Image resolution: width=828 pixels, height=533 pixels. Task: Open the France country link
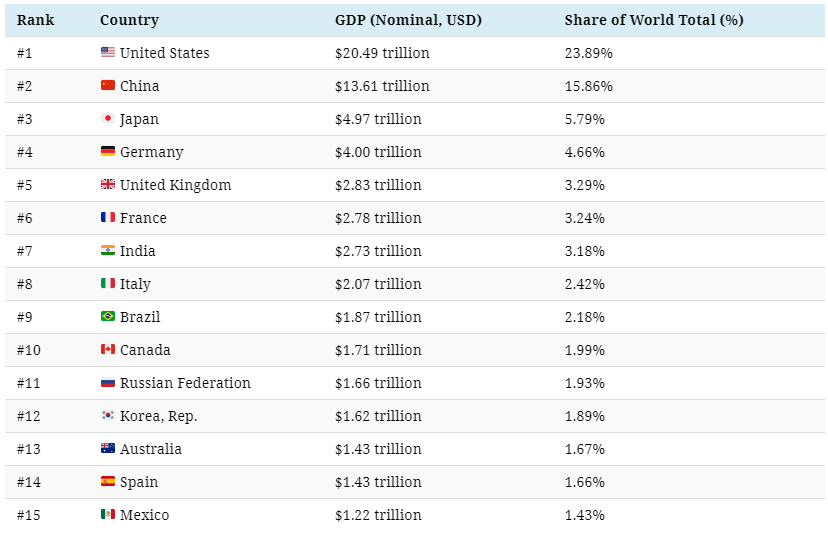(x=143, y=218)
